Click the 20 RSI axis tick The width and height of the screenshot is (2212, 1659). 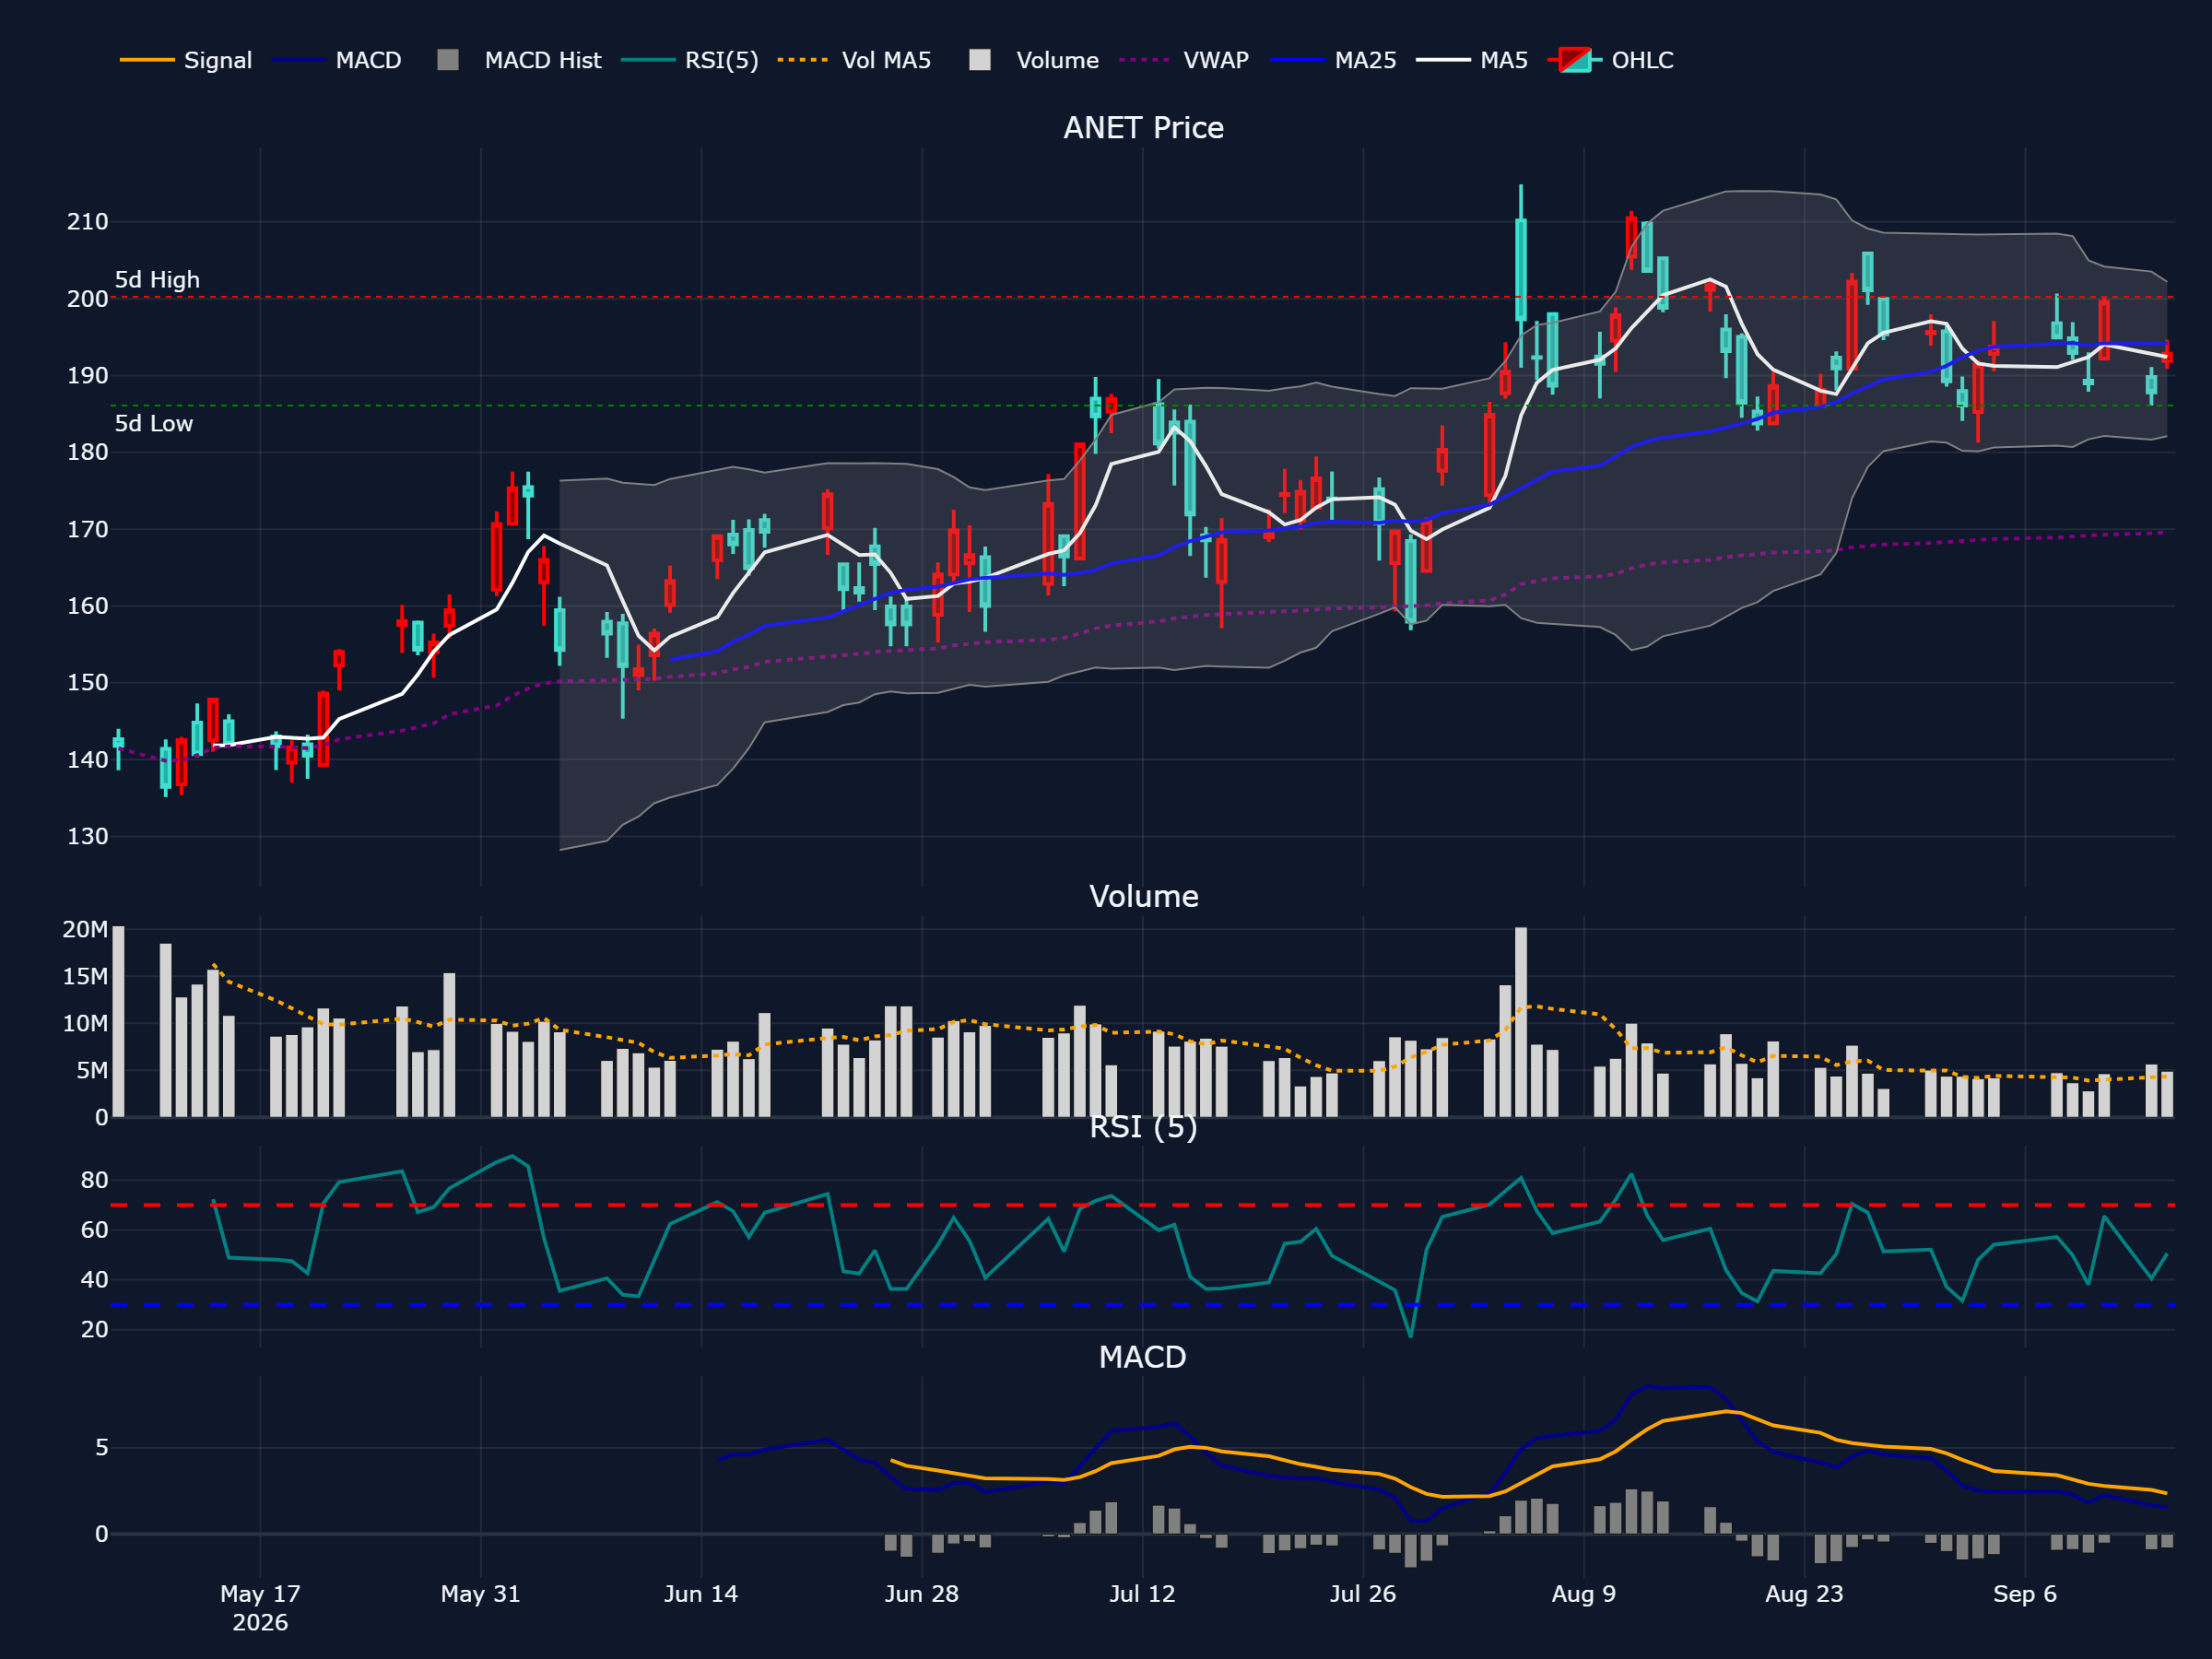click(95, 1330)
